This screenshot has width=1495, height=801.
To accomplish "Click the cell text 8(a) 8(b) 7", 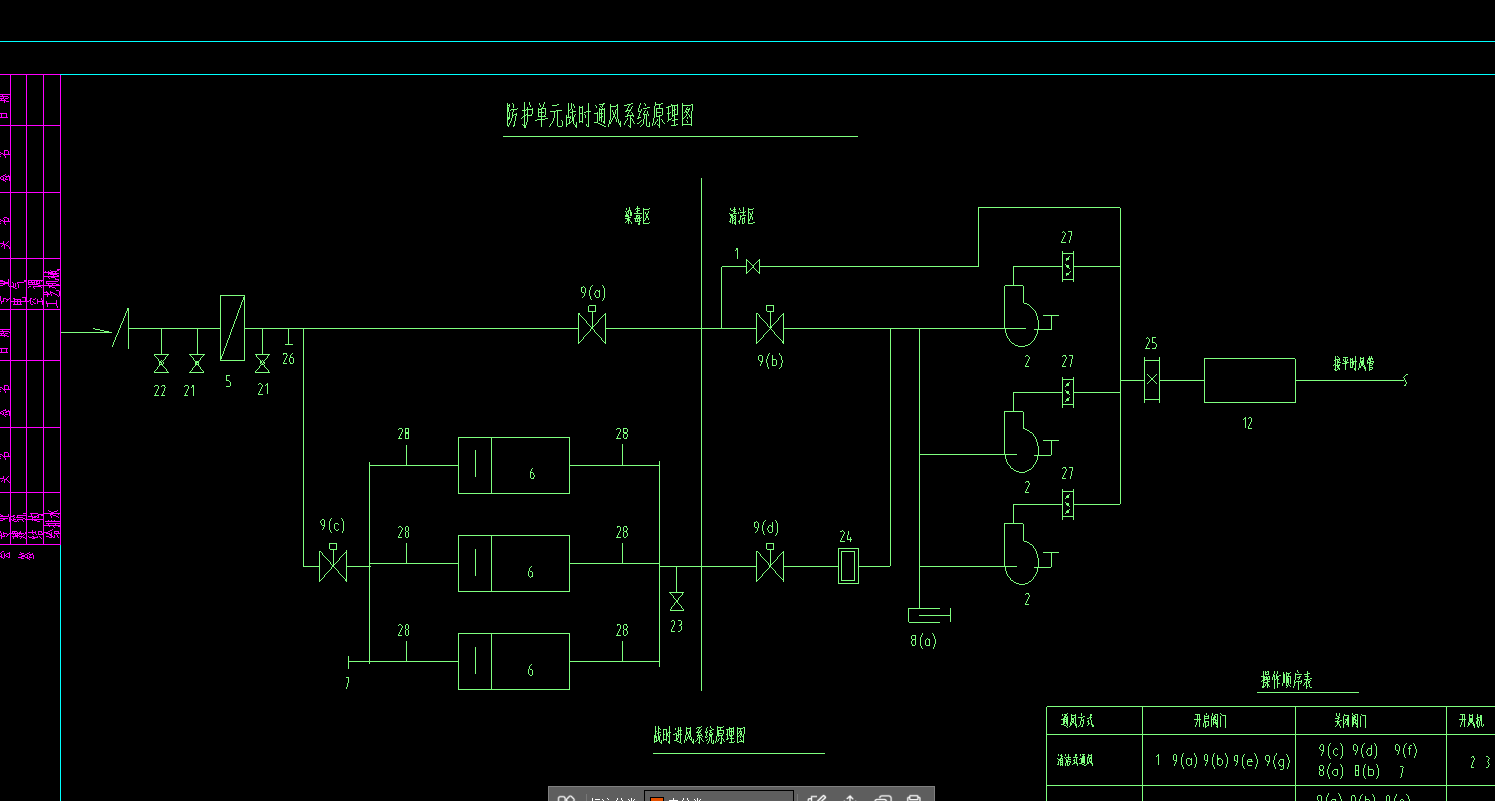I will [x=1361, y=771].
